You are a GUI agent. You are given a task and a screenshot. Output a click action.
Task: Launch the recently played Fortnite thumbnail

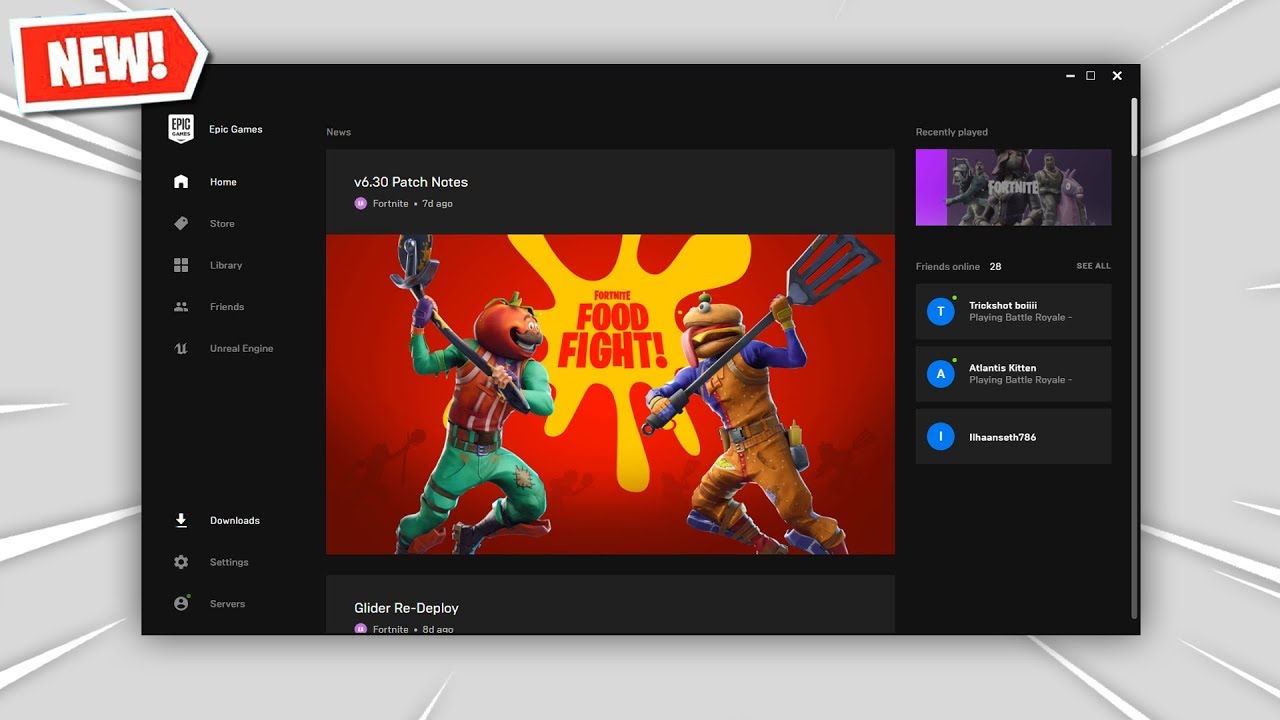tap(1013, 187)
